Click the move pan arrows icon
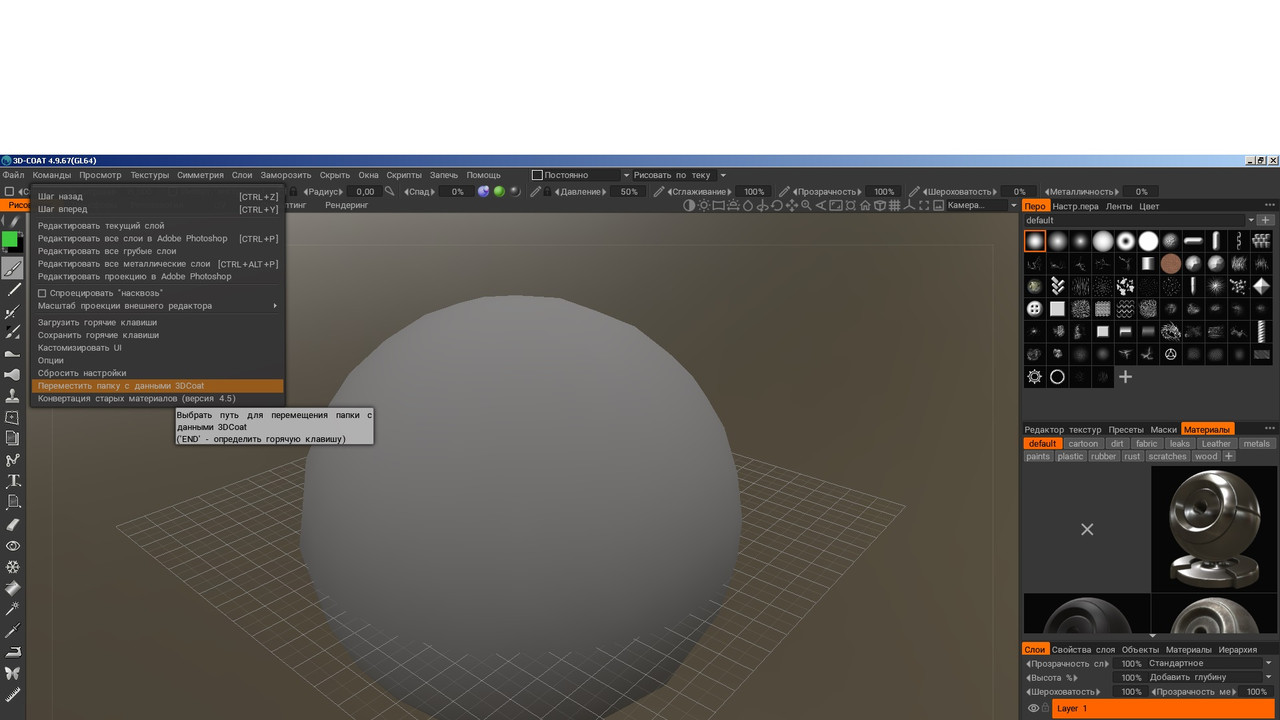 pyautogui.click(x=792, y=205)
